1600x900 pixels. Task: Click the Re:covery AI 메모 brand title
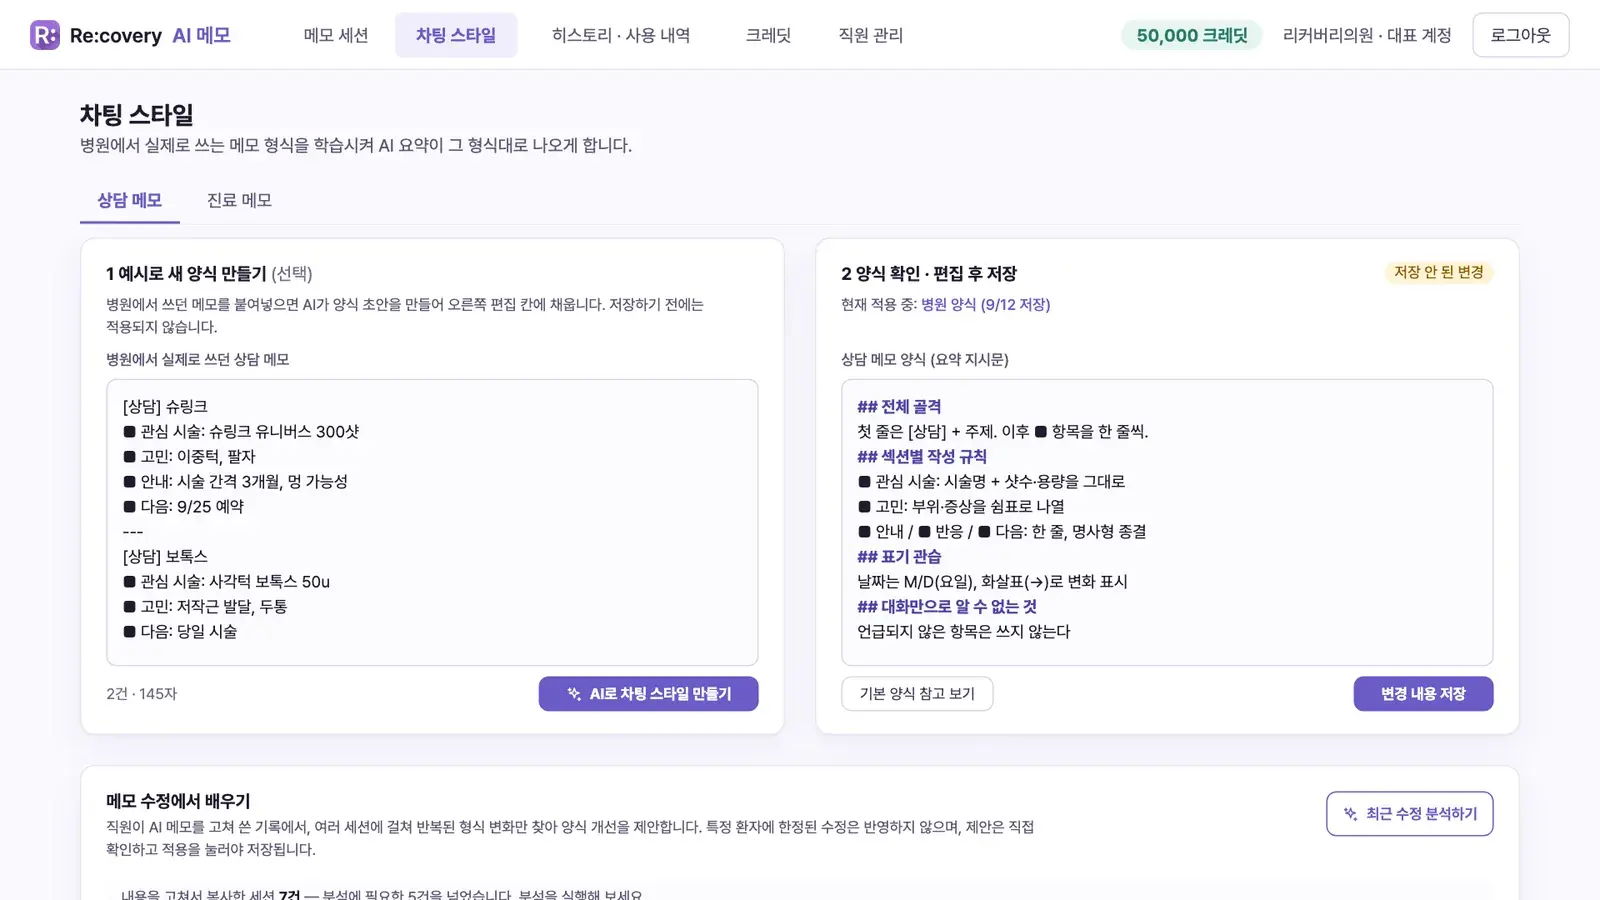[150, 35]
